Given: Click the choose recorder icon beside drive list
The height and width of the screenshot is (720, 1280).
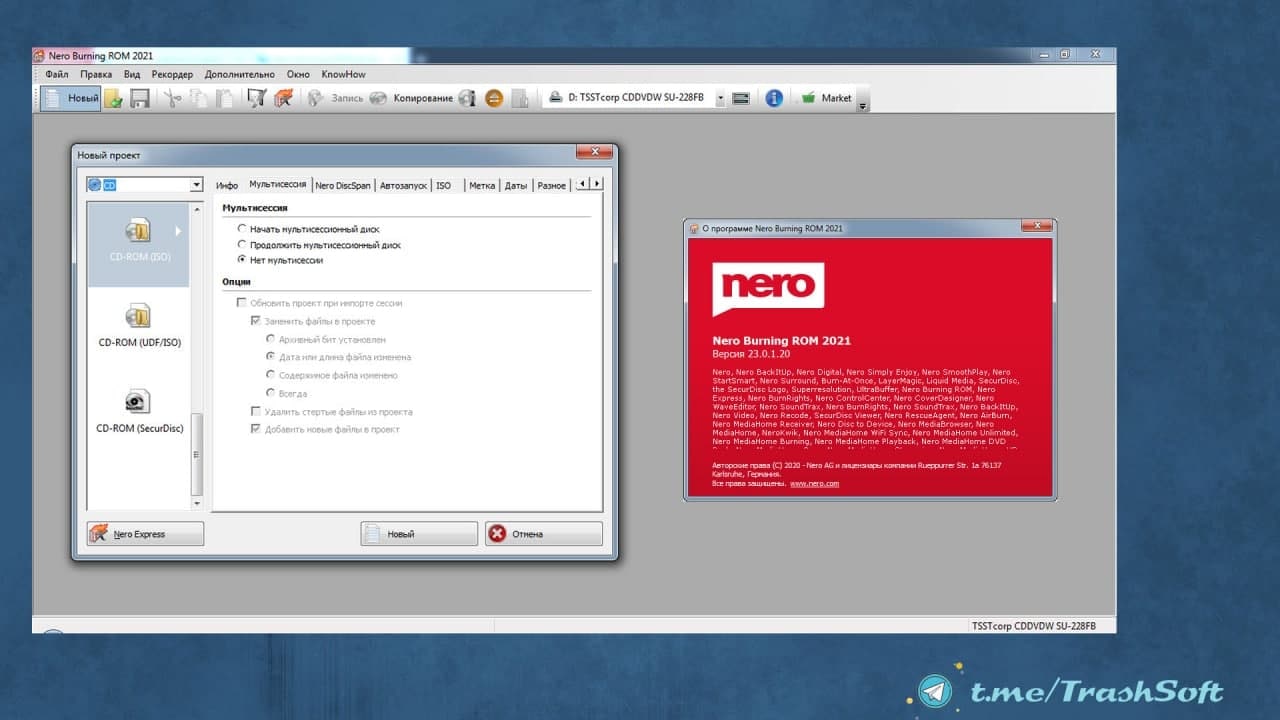Looking at the screenshot, I should tap(741, 98).
